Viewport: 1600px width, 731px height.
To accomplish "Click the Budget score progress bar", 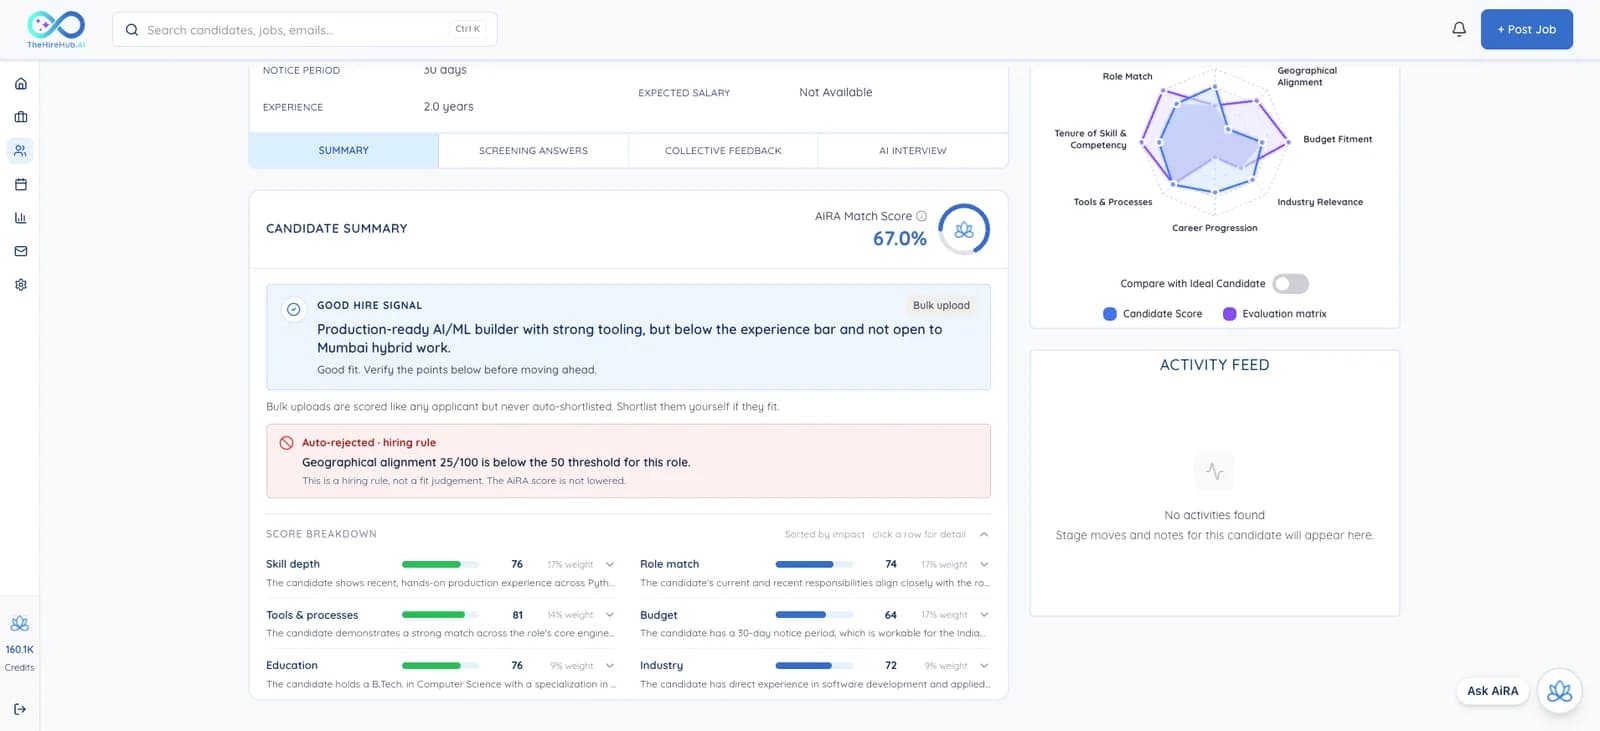I will pyautogui.click(x=814, y=615).
